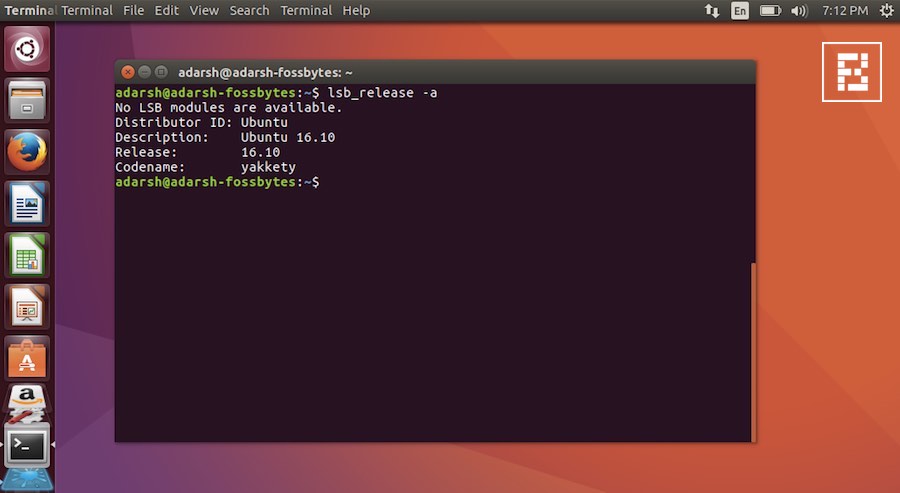Screen dimensions: 900x493
Task: Select the Terminal icon in launcher
Action: pyautogui.click(x=27, y=446)
